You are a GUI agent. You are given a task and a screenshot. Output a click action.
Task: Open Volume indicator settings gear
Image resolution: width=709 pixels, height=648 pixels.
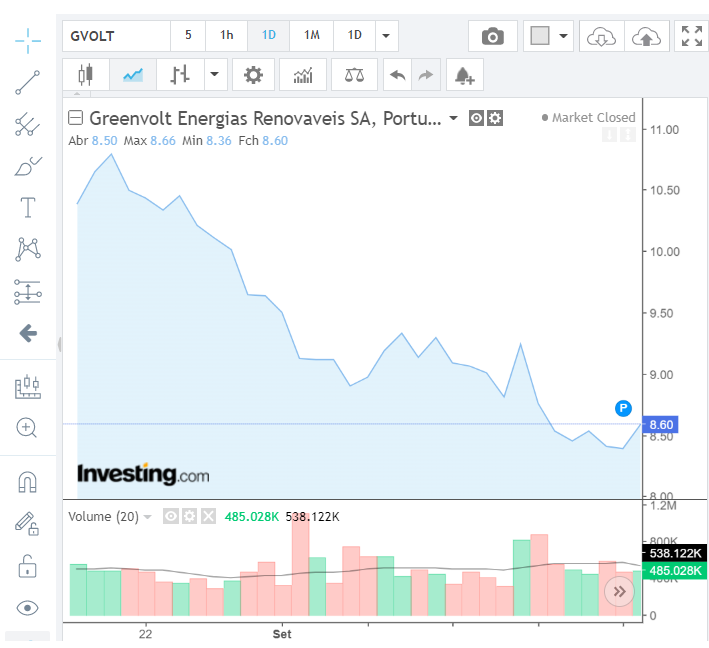tap(189, 516)
